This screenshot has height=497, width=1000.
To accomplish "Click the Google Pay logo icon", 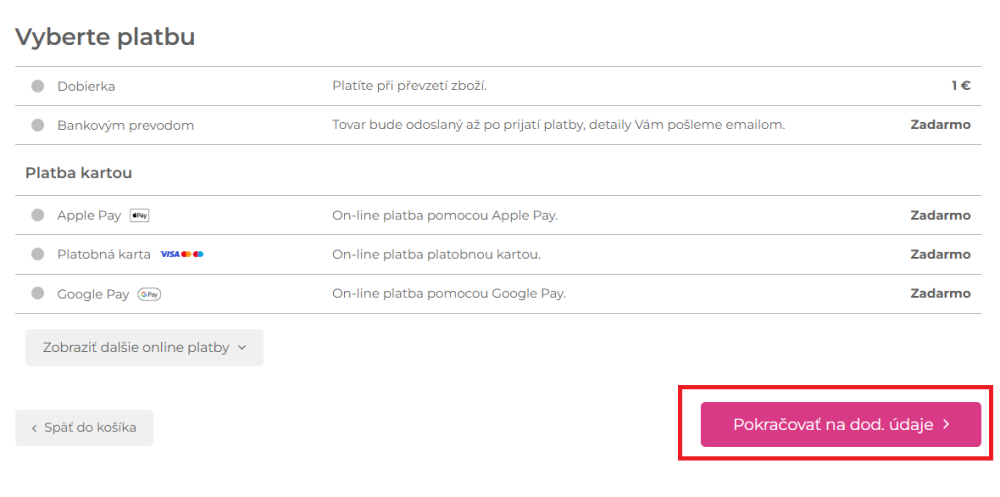I will click(149, 294).
